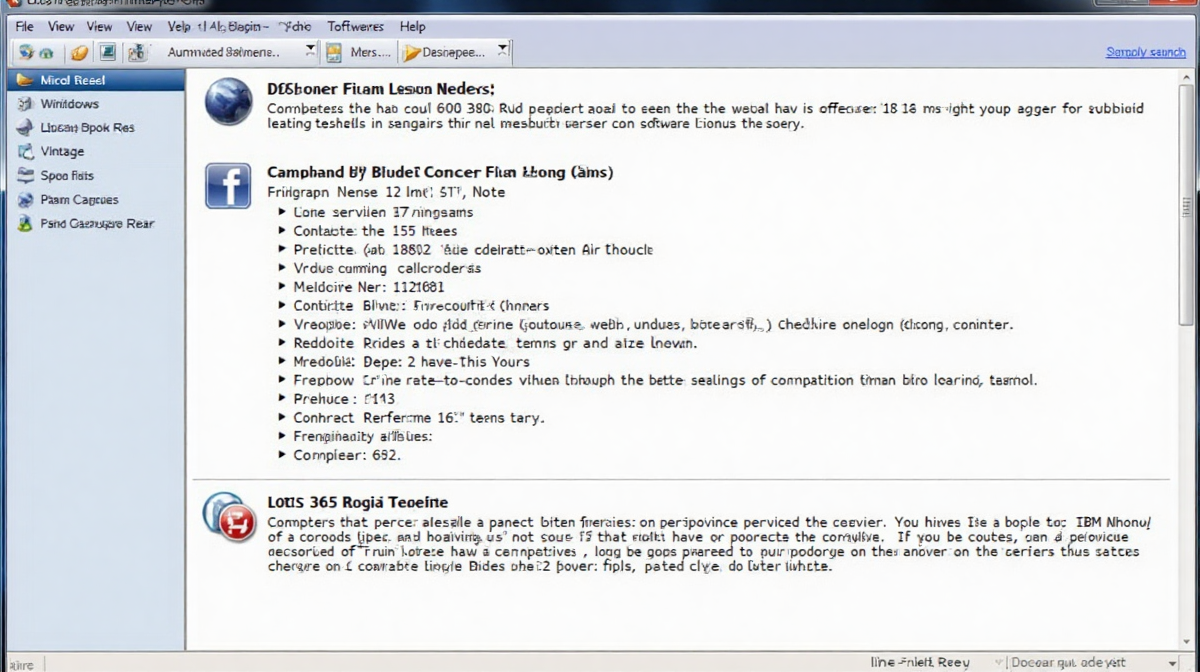Open the 'D£Sboner Fiam Leson Neders' heading

[x=380, y=89]
